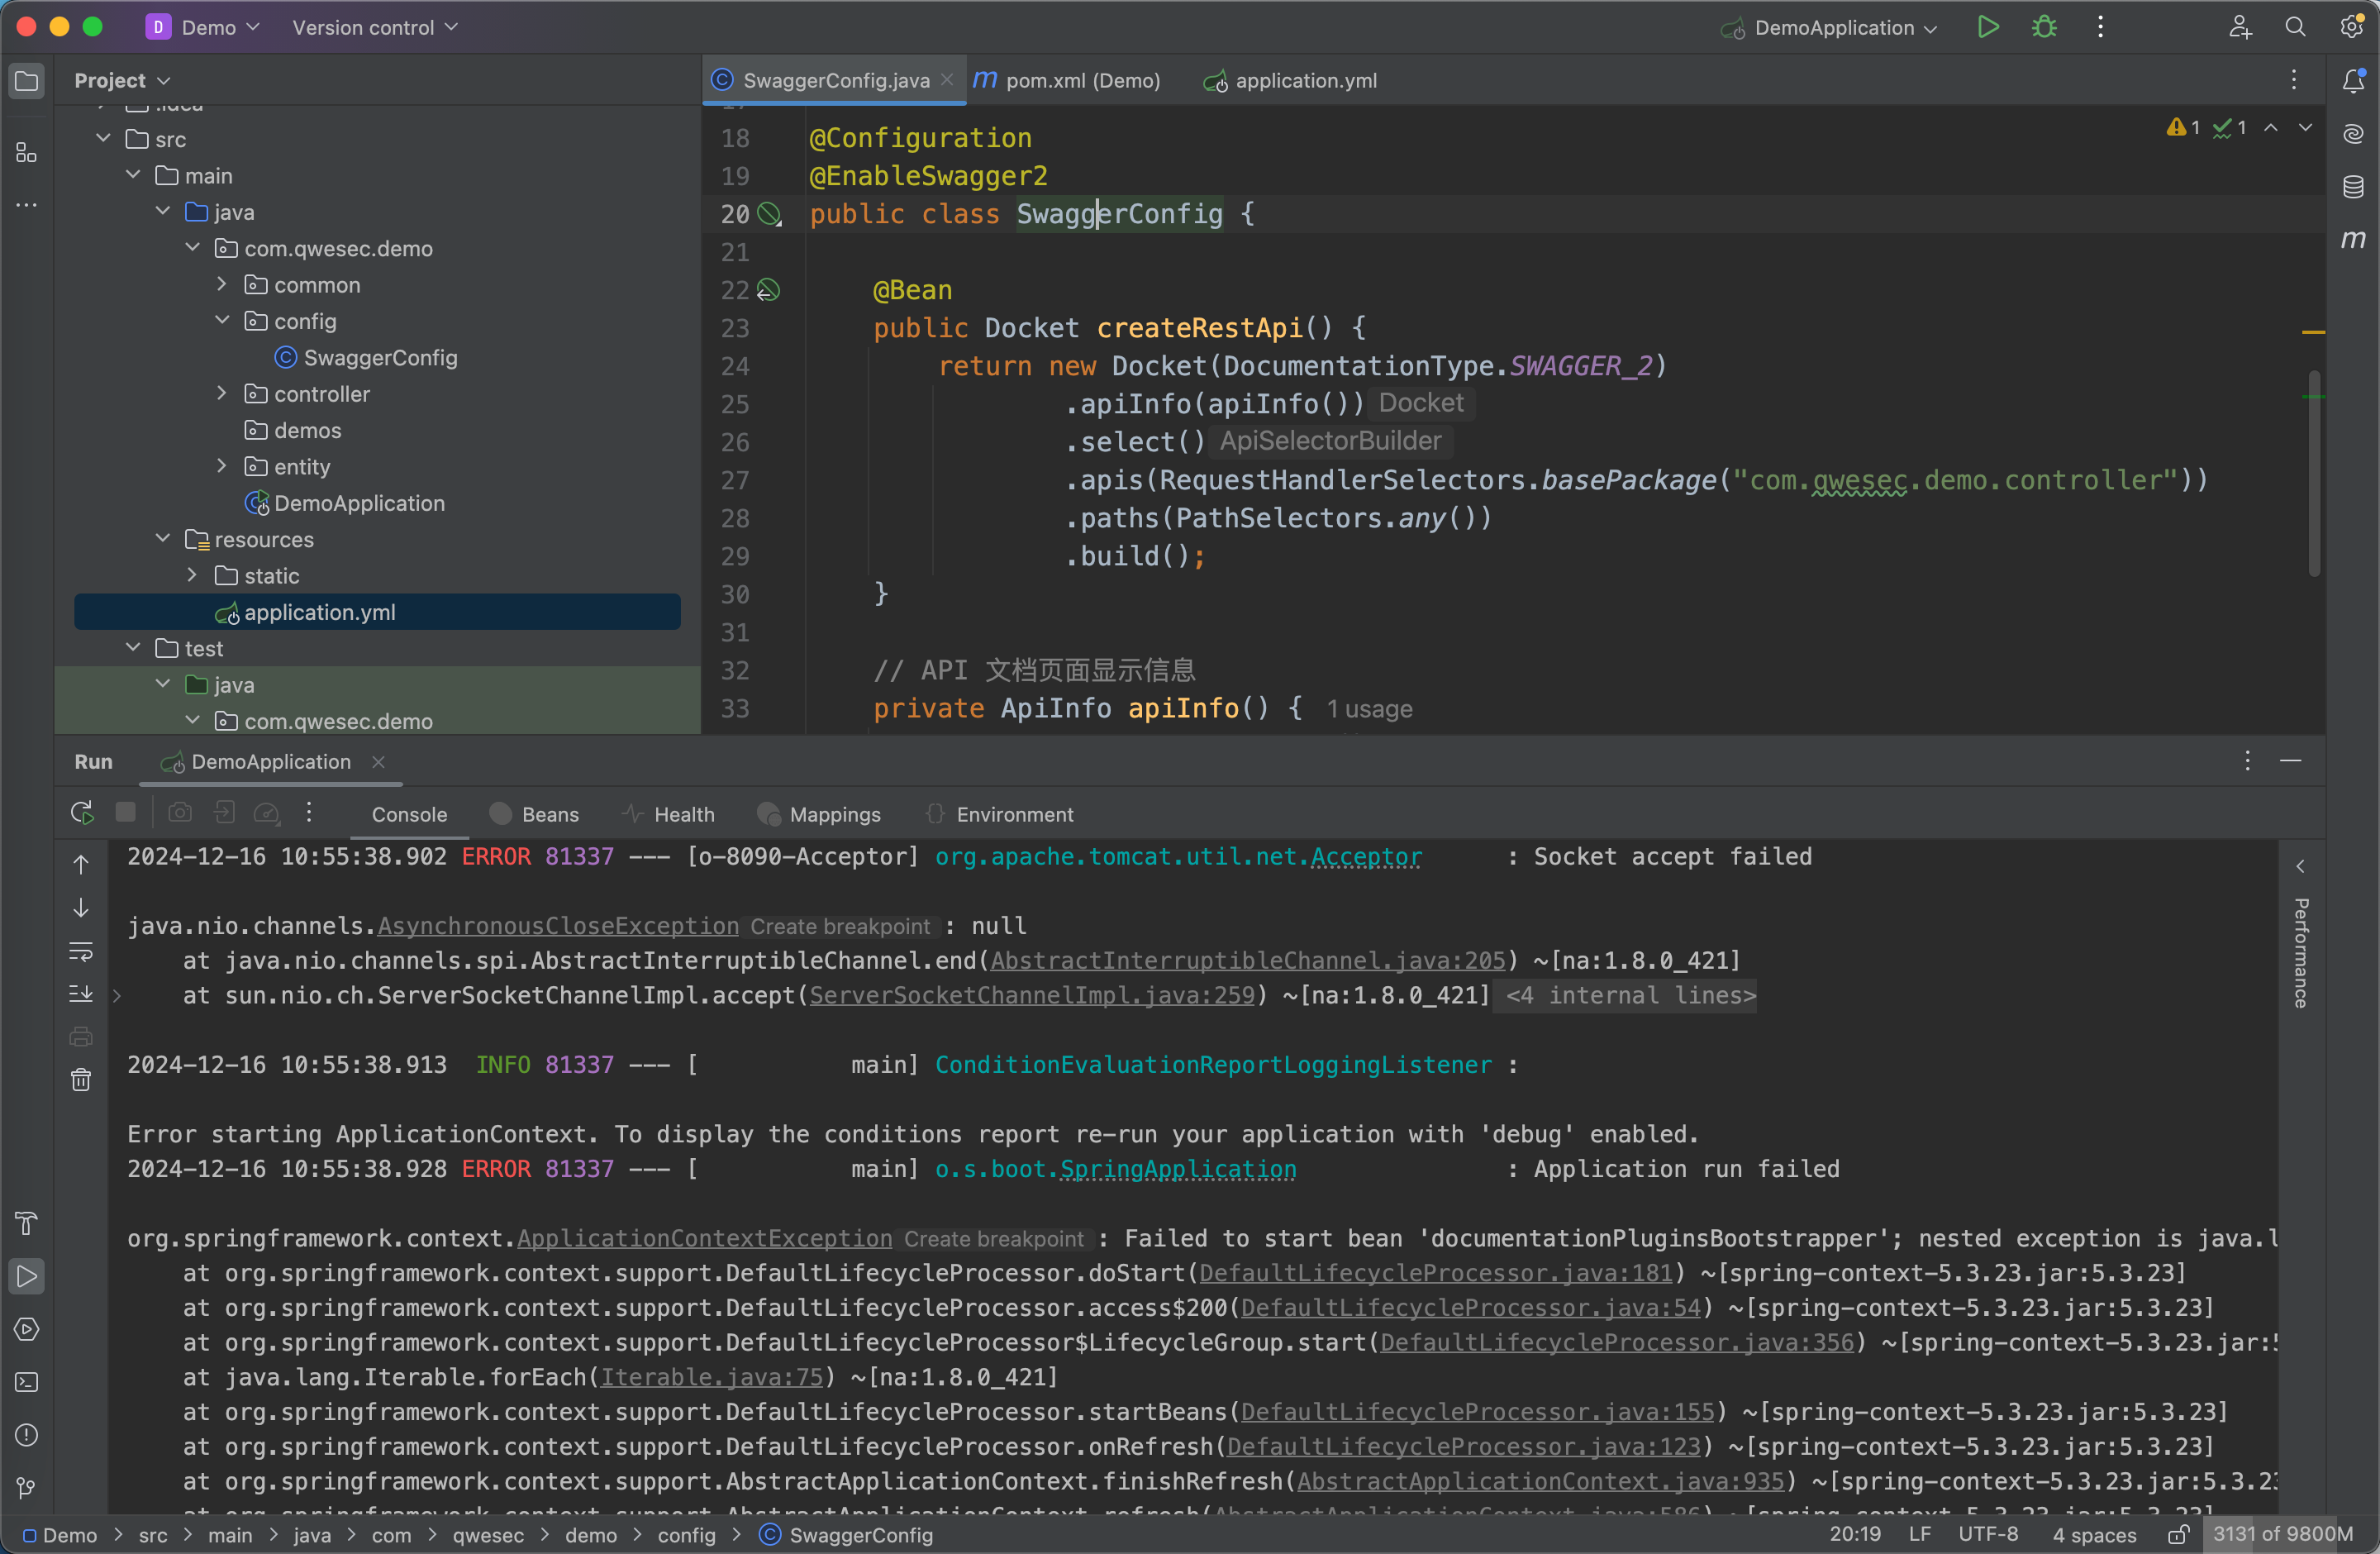Open Services tool window icon
The width and height of the screenshot is (2380, 1554).
pyautogui.click(x=27, y=1329)
